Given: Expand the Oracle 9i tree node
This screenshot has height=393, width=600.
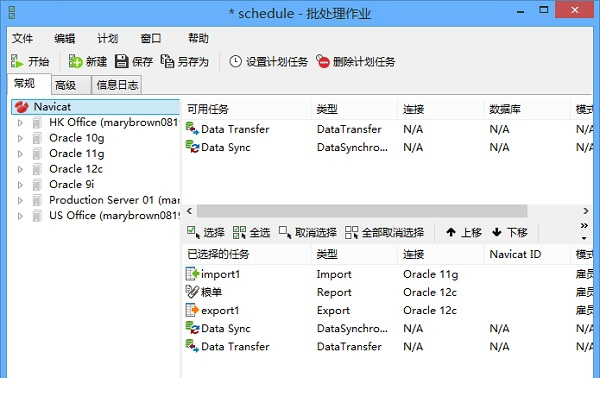Looking at the screenshot, I should point(20,185).
